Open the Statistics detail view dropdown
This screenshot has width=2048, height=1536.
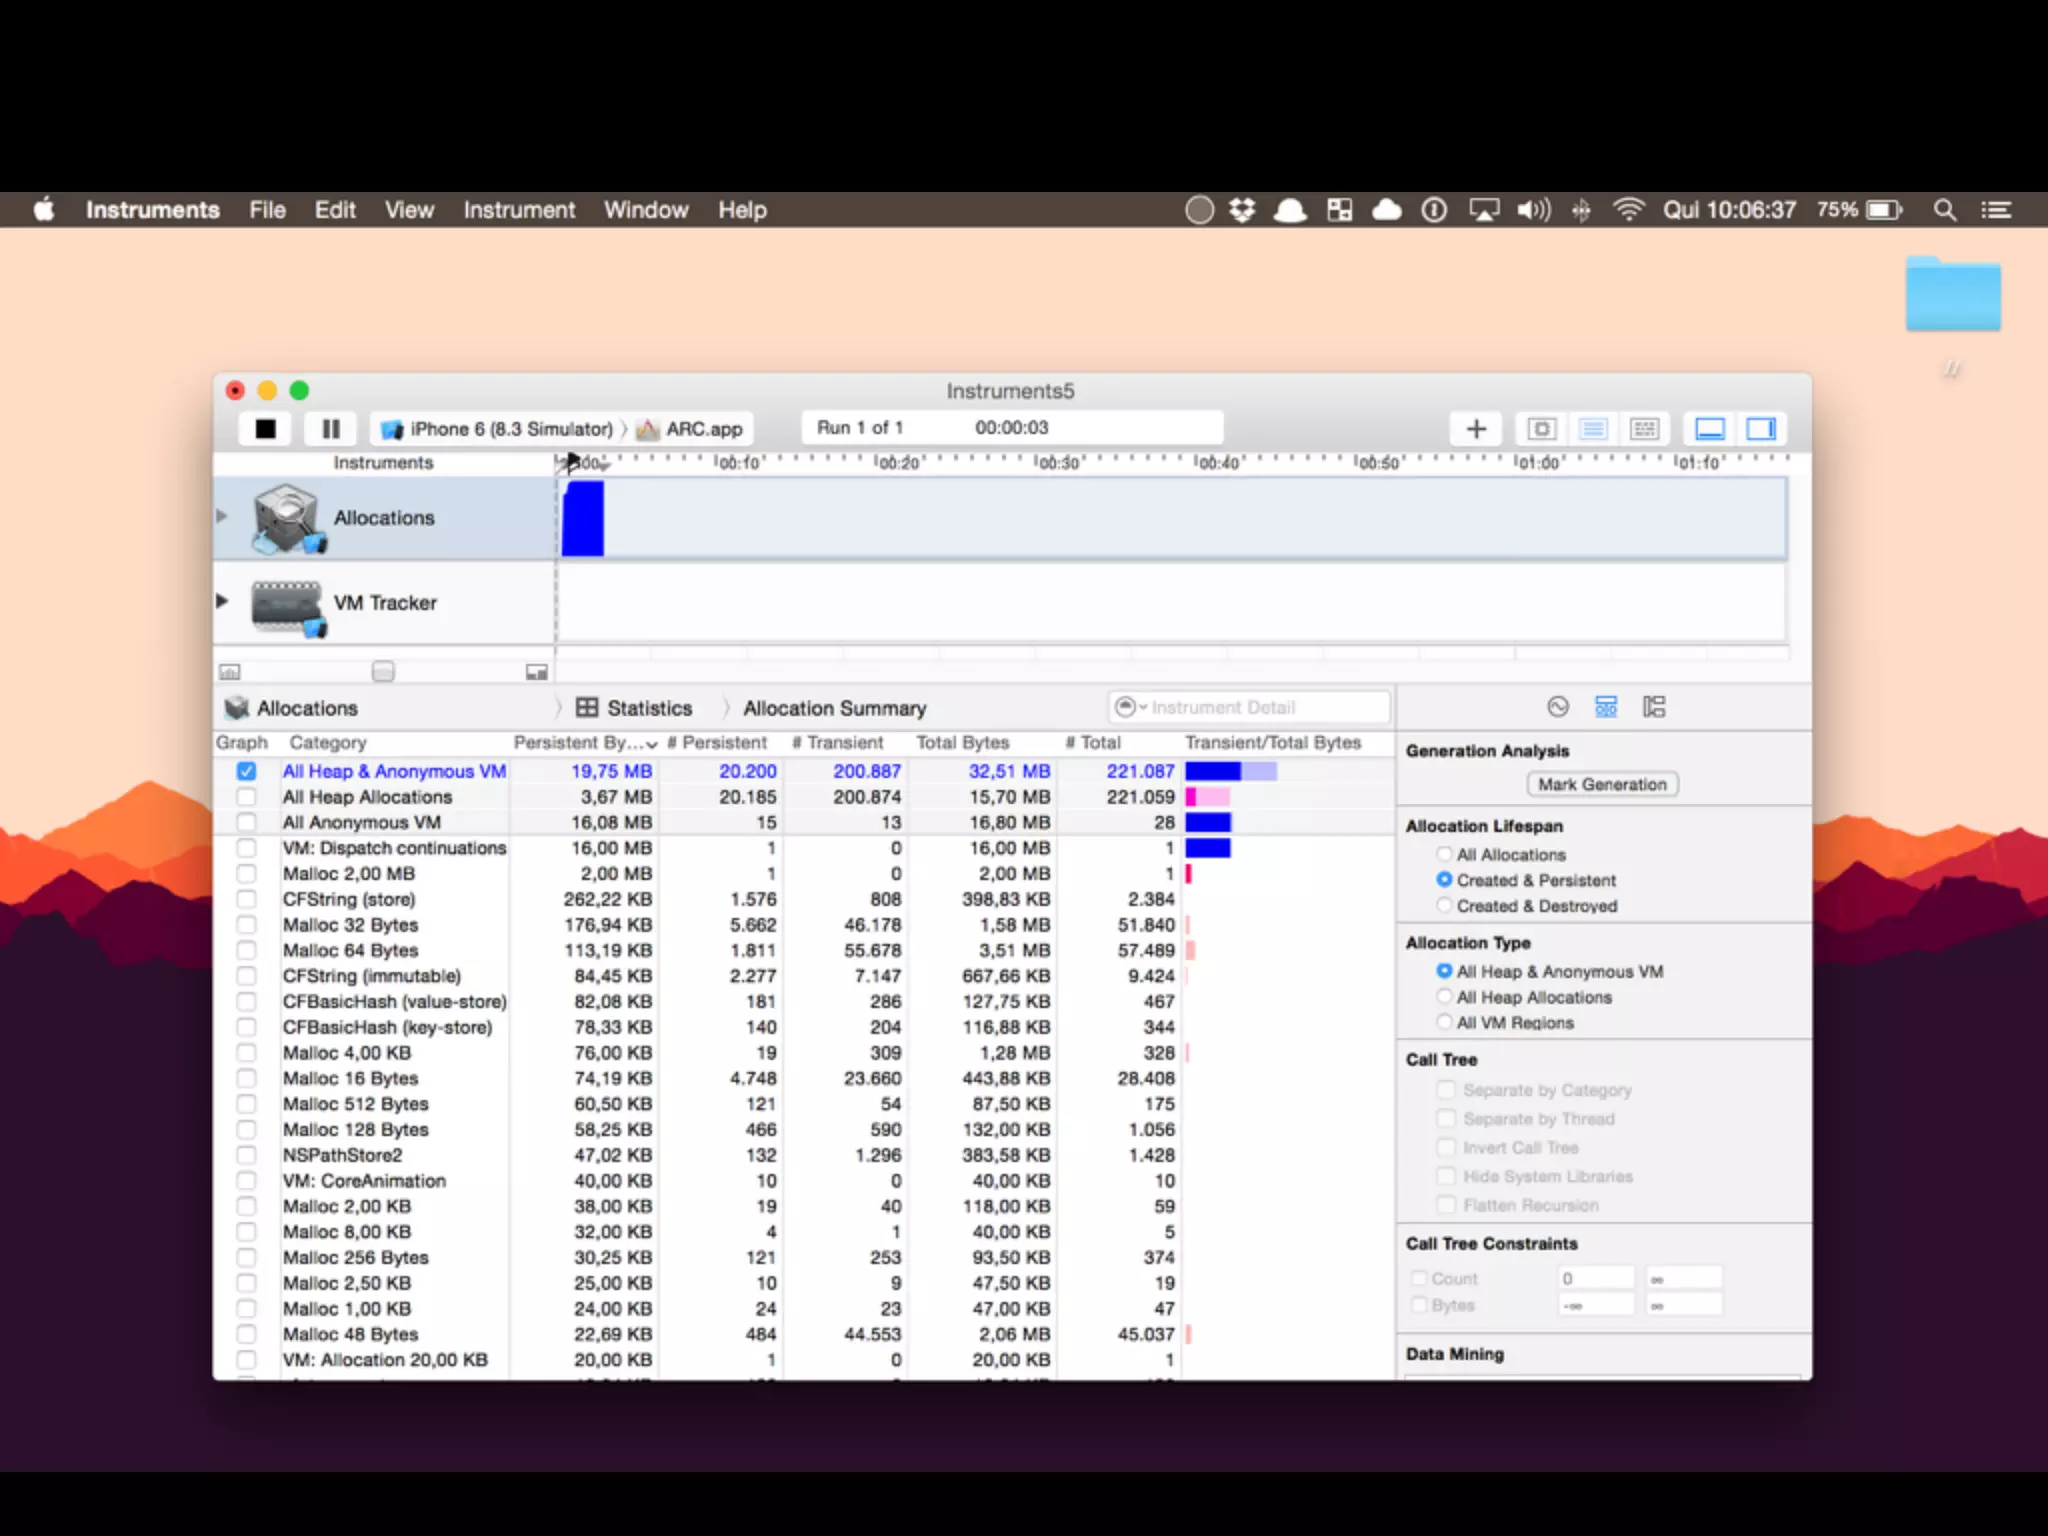[x=636, y=708]
